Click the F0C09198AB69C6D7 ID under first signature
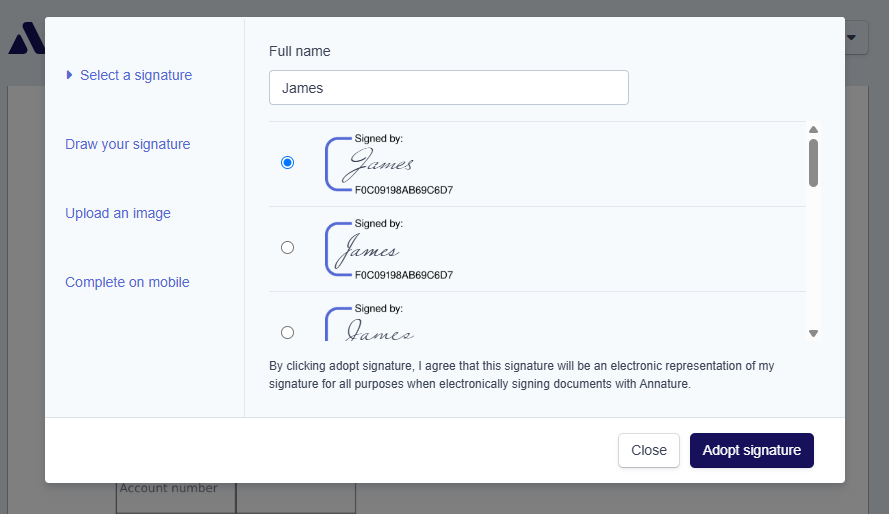The height and width of the screenshot is (514, 889). pyautogui.click(x=404, y=190)
